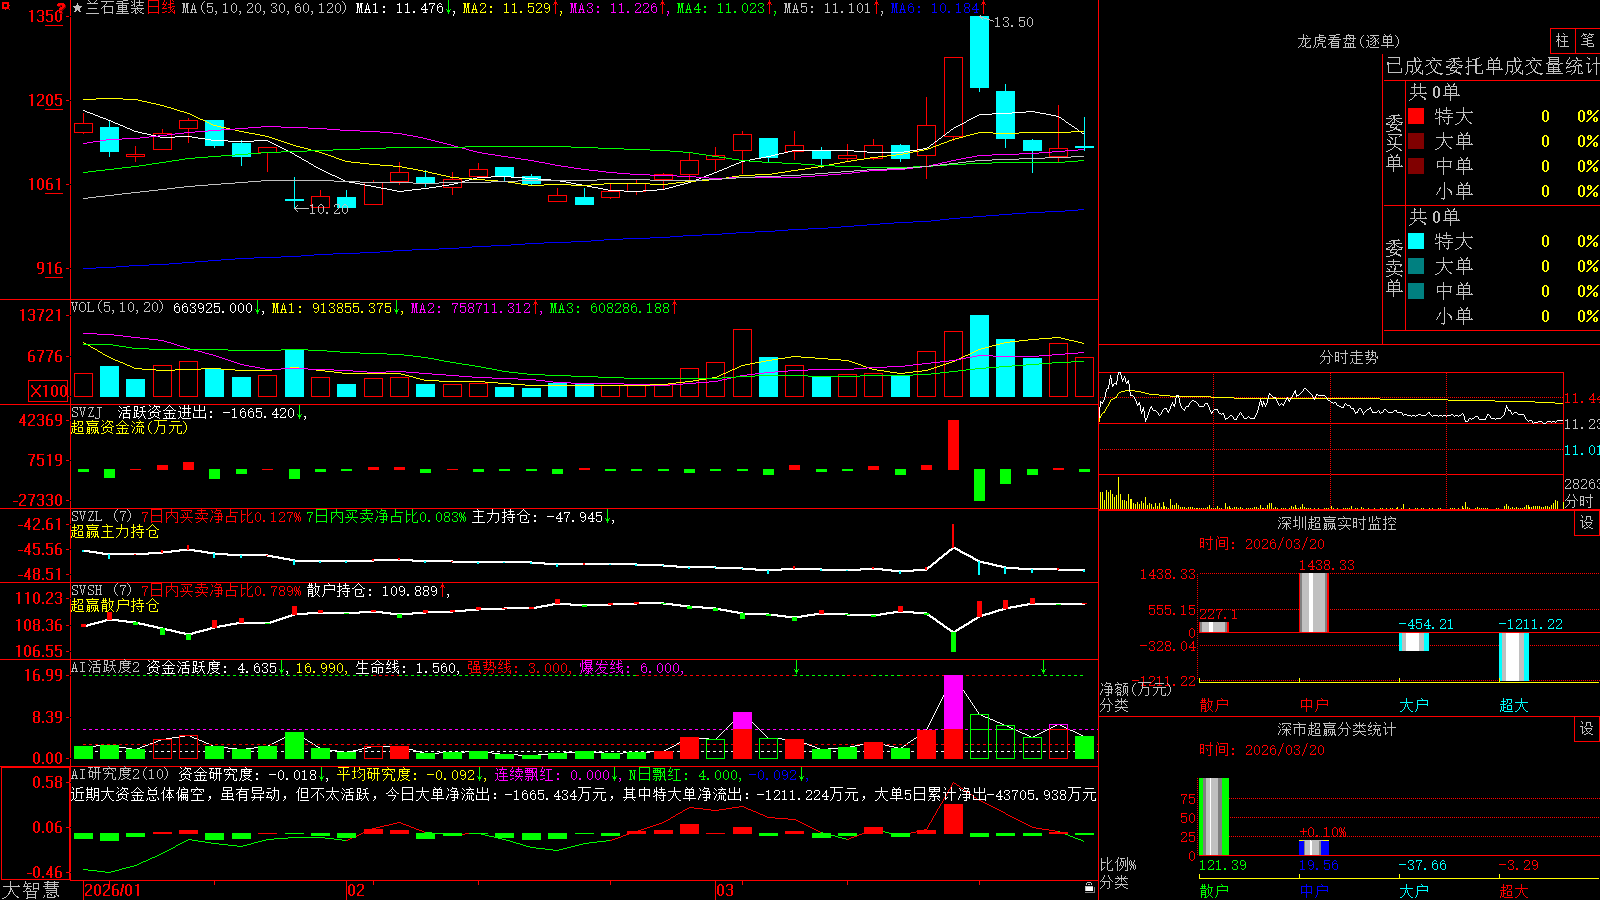Image resolution: width=1600 pixels, height=900 pixels.
Task: Click the lock icon at the chart's bottom-right
Action: pyautogui.click(x=1089, y=887)
